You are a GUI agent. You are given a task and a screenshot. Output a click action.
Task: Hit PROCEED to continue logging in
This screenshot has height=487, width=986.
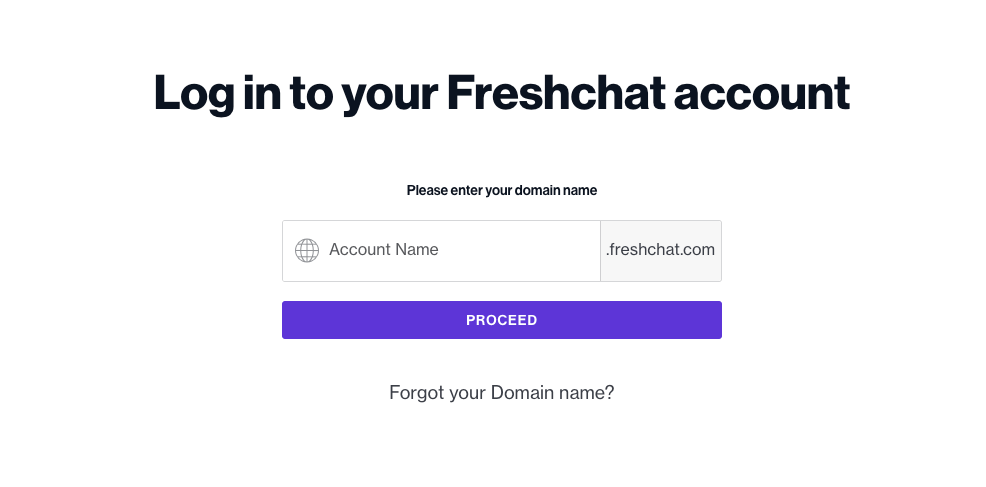click(501, 320)
